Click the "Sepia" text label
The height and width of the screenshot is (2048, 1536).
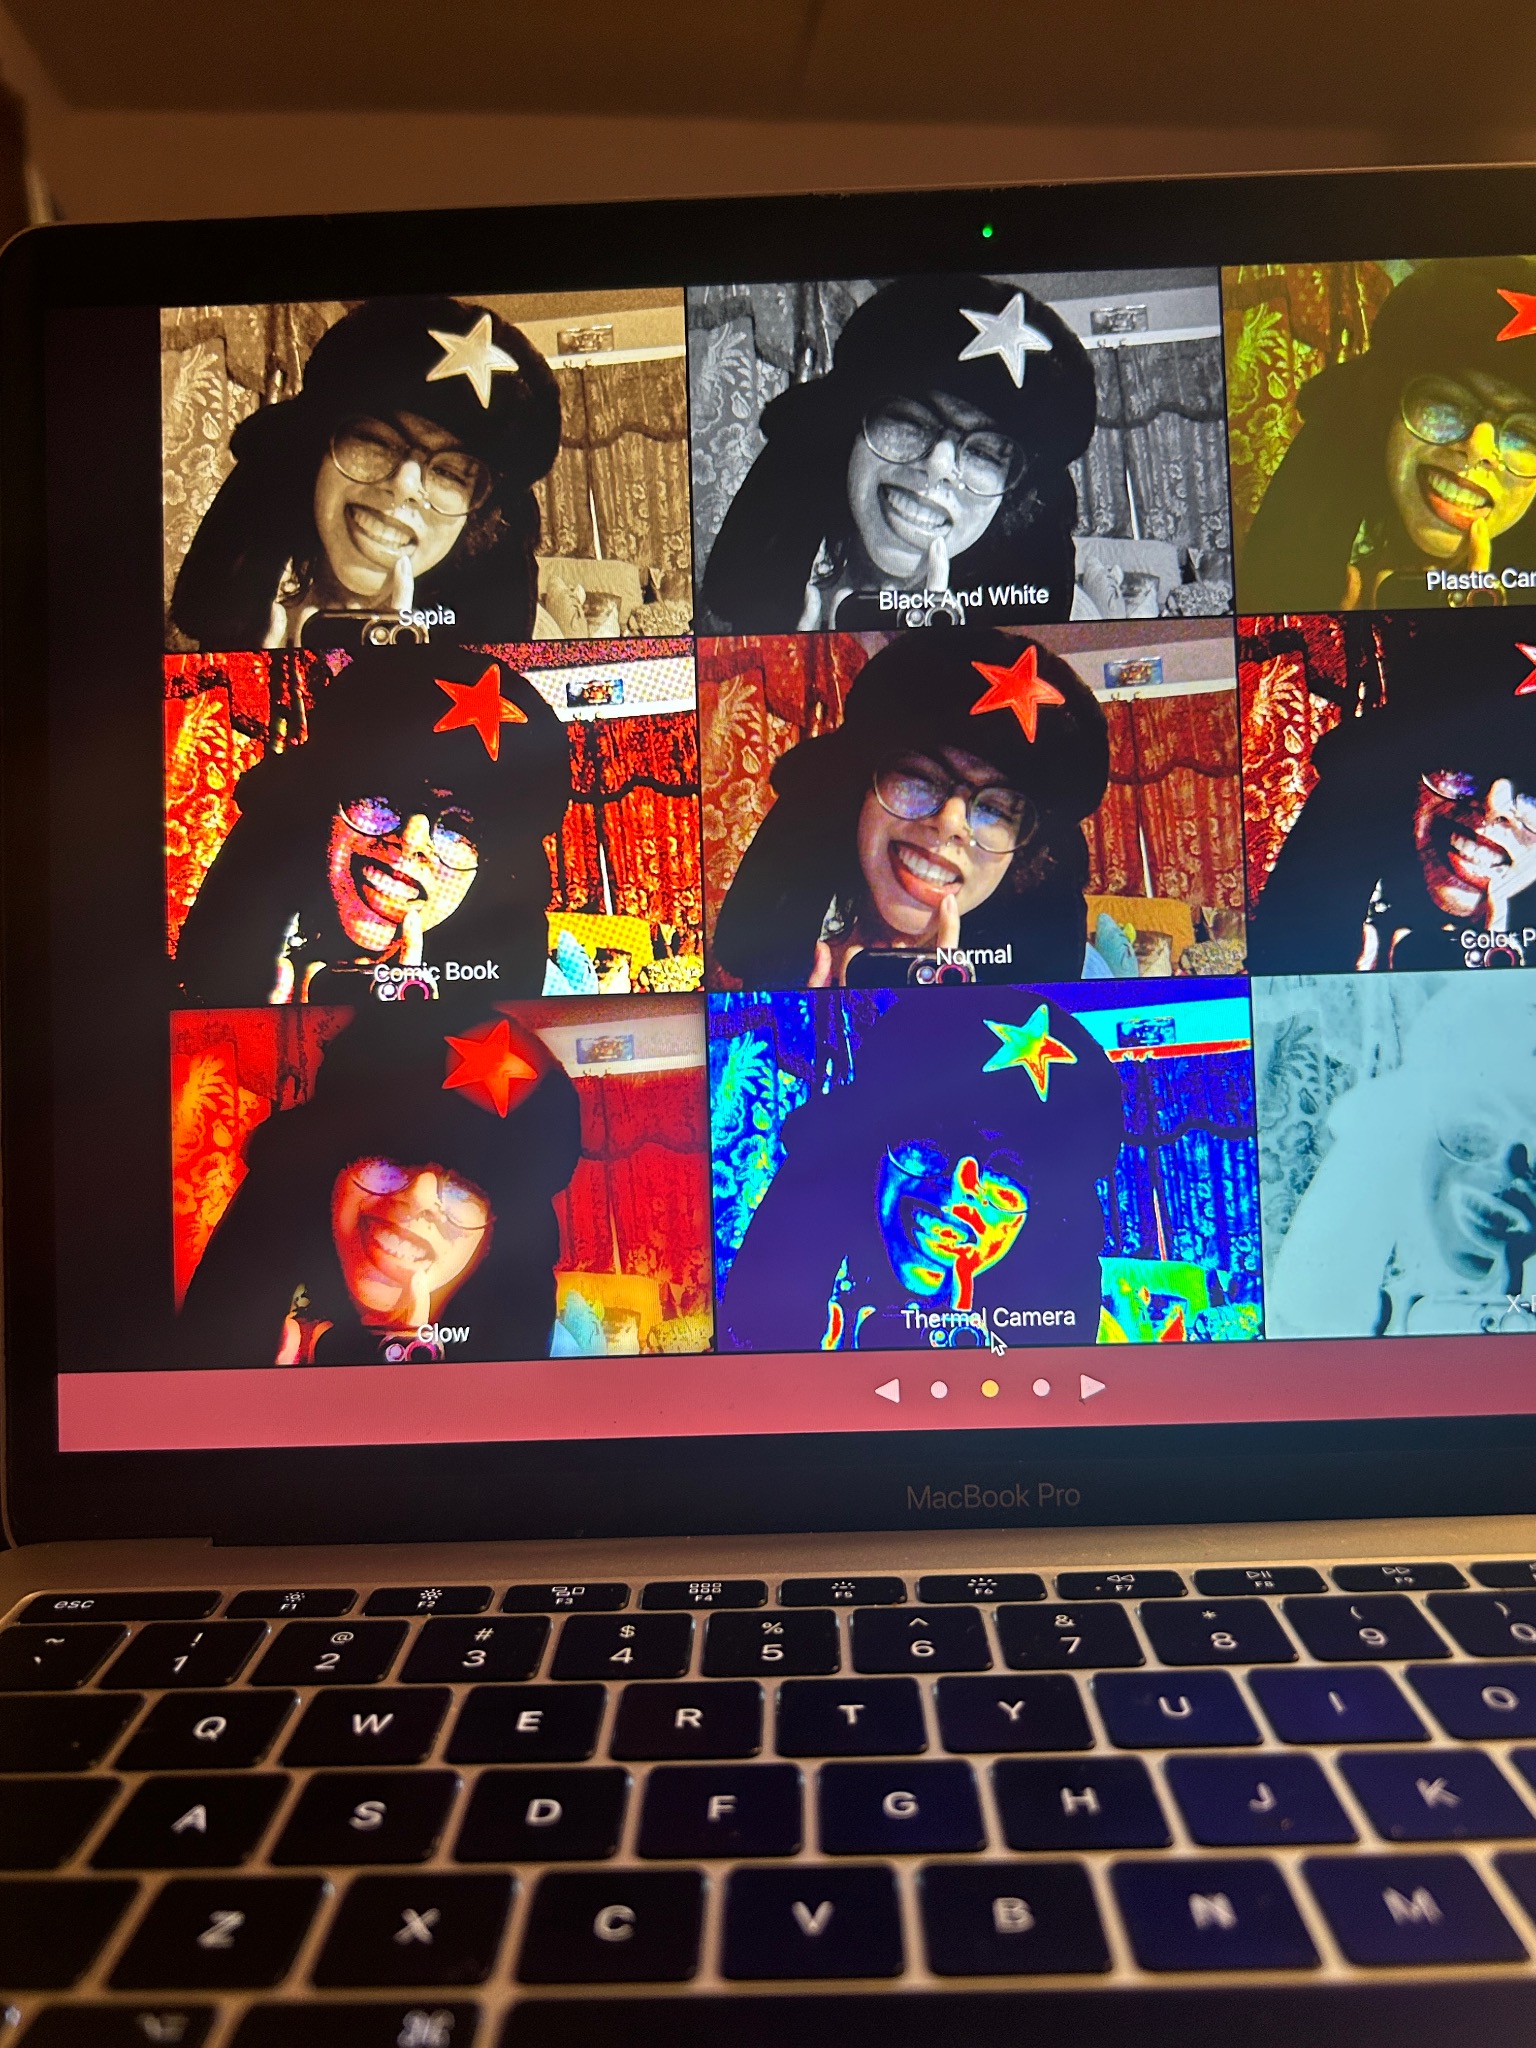427,617
